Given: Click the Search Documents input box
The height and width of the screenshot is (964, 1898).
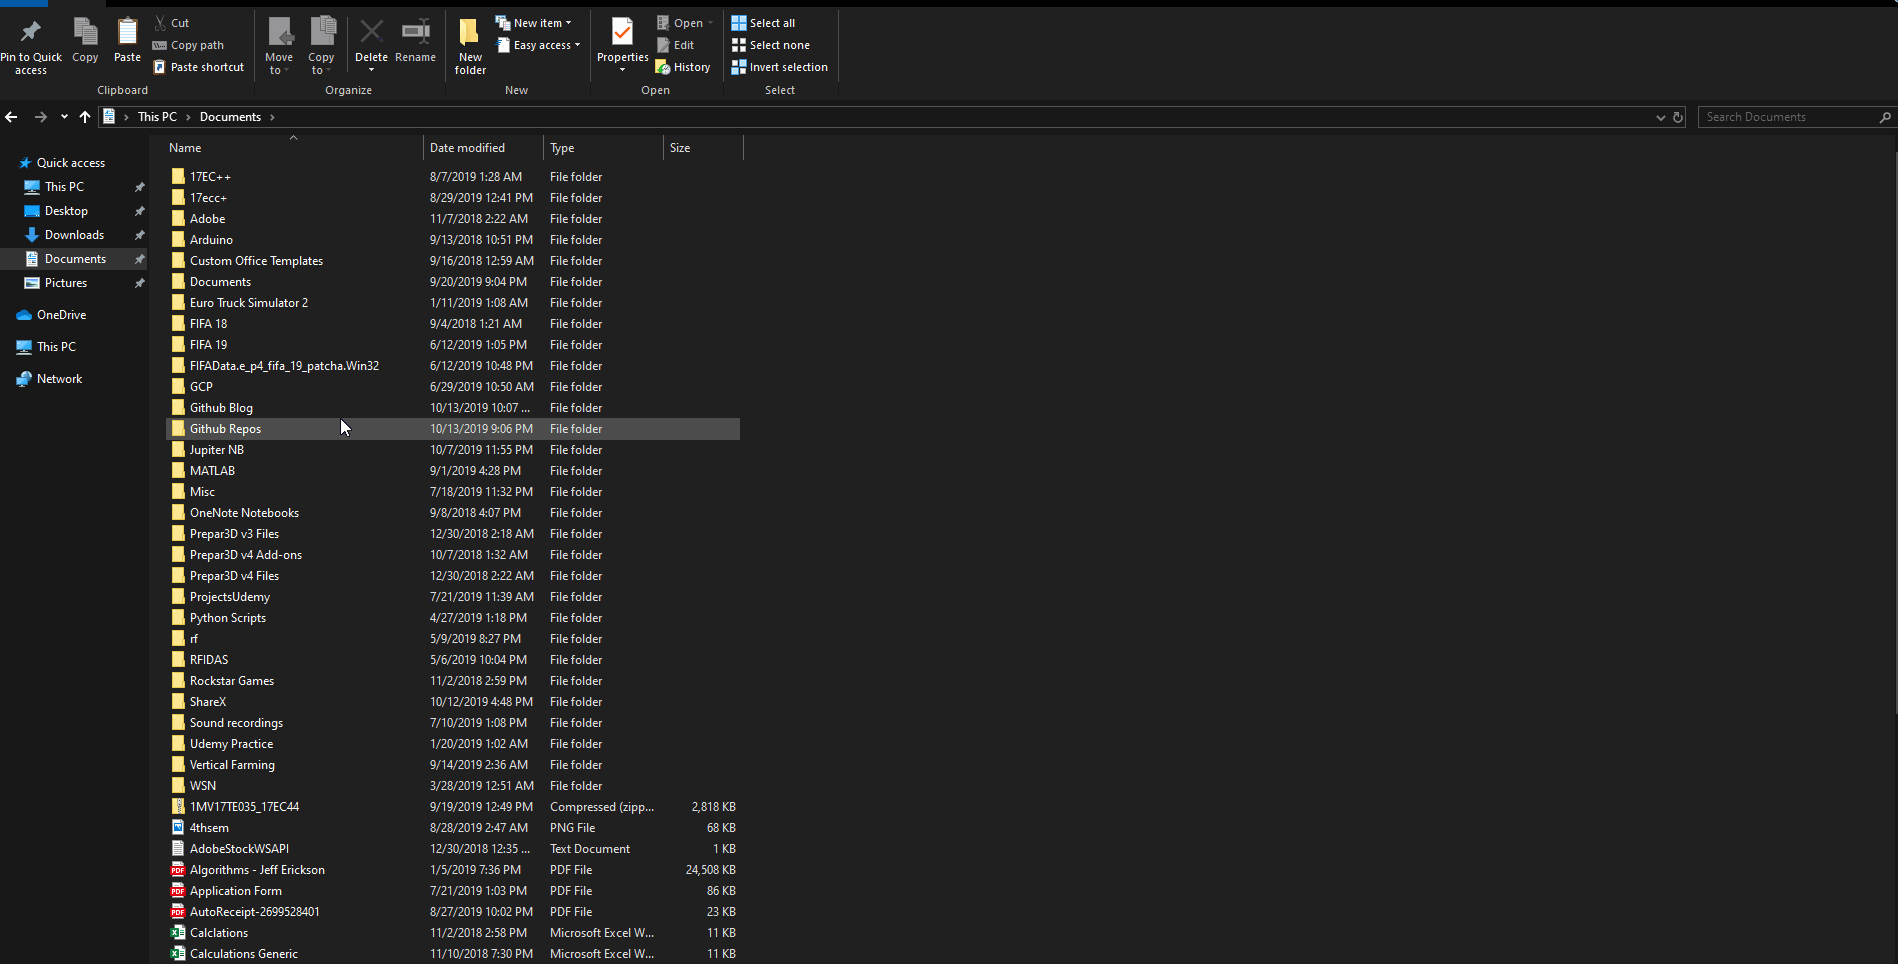Looking at the screenshot, I should [1788, 117].
